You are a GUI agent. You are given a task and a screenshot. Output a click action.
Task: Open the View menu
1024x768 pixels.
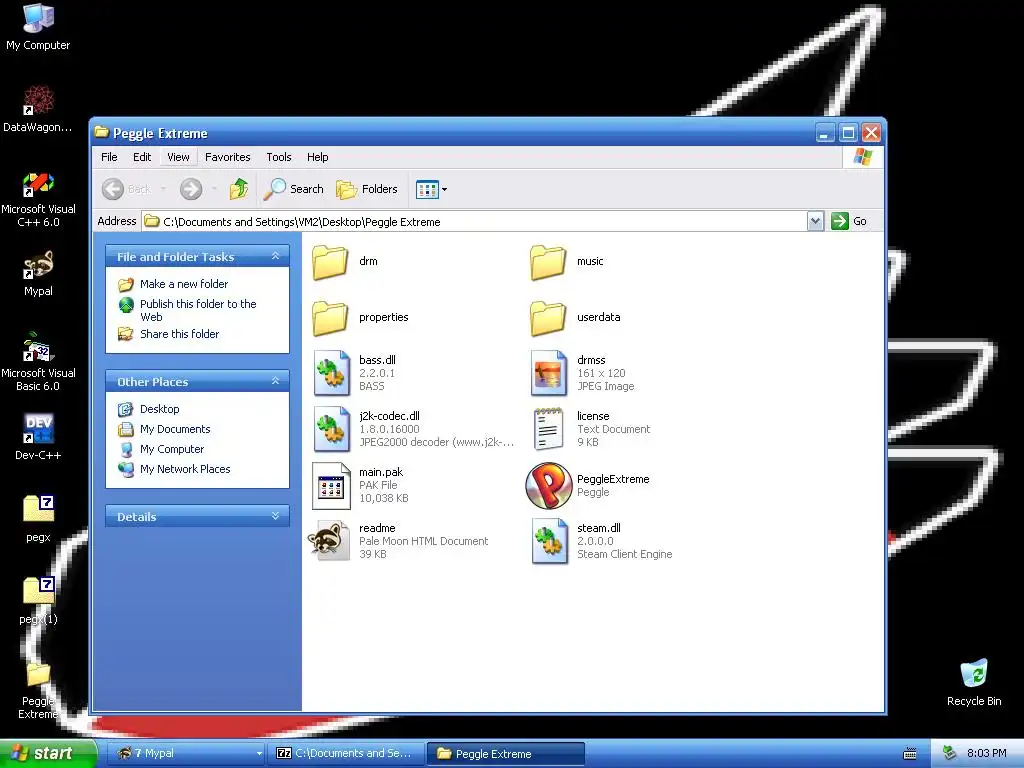point(178,157)
